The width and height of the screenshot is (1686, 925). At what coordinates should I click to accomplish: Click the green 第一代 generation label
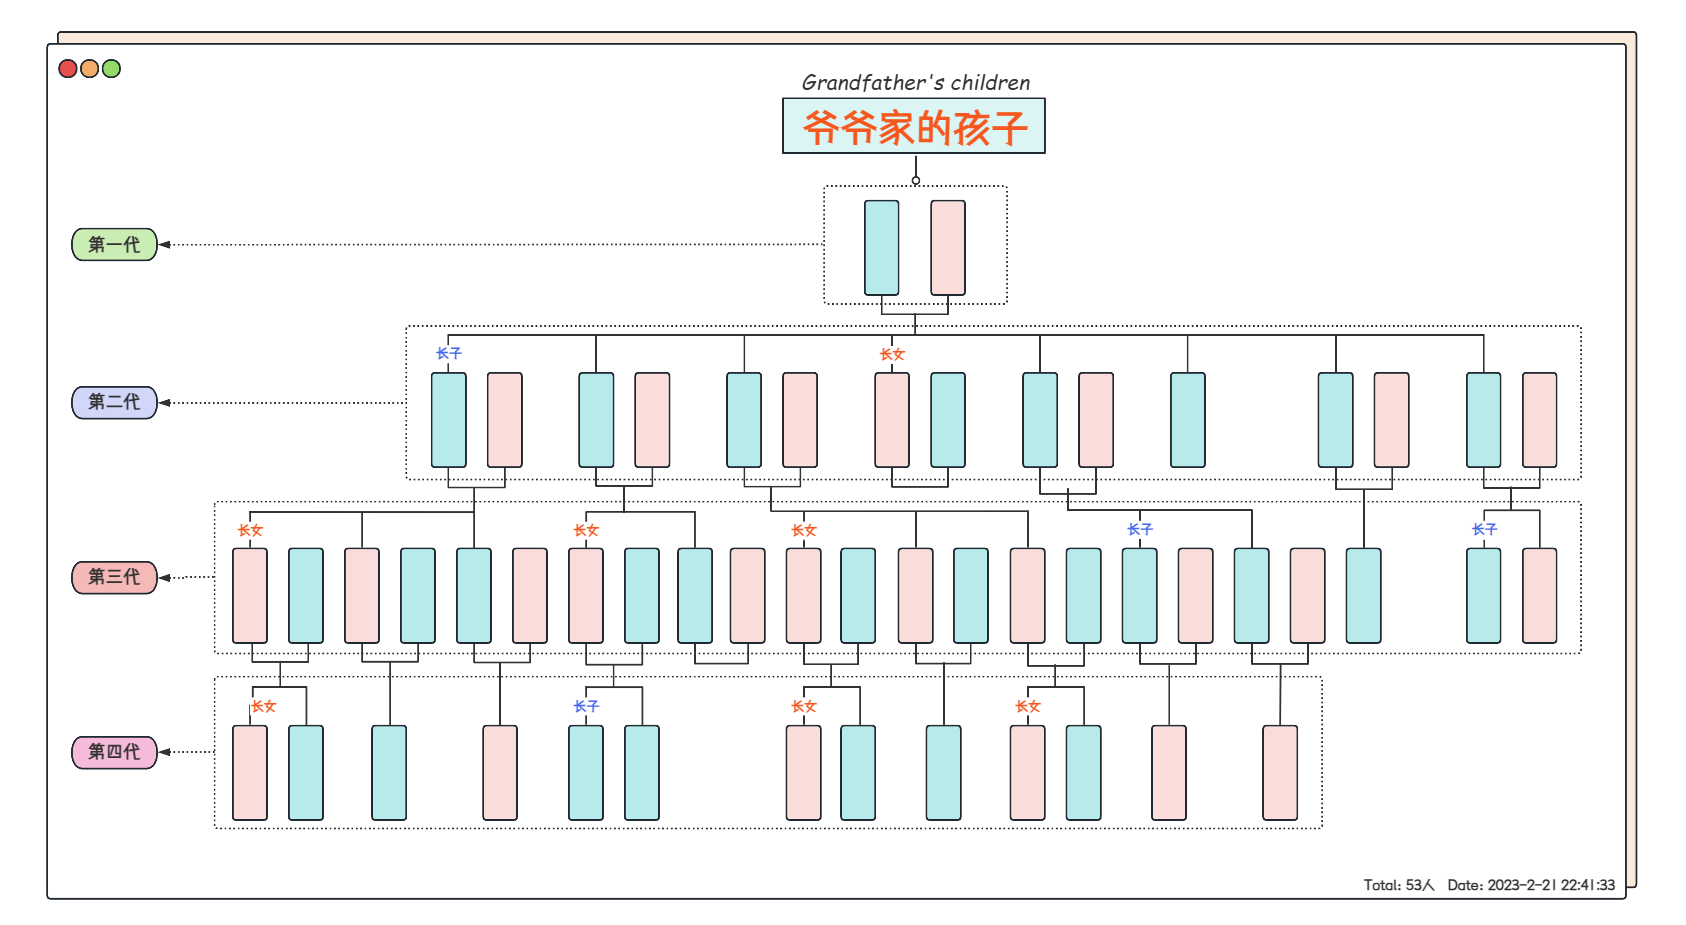114,244
